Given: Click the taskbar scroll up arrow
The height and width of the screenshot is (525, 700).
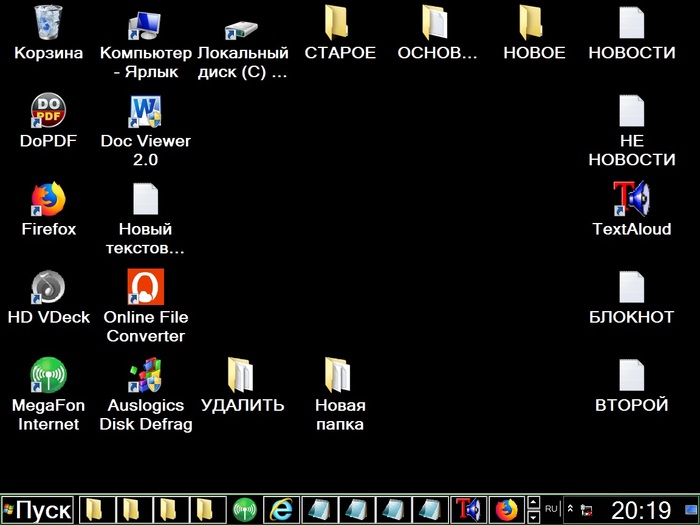Looking at the screenshot, I should coord(533,503).
